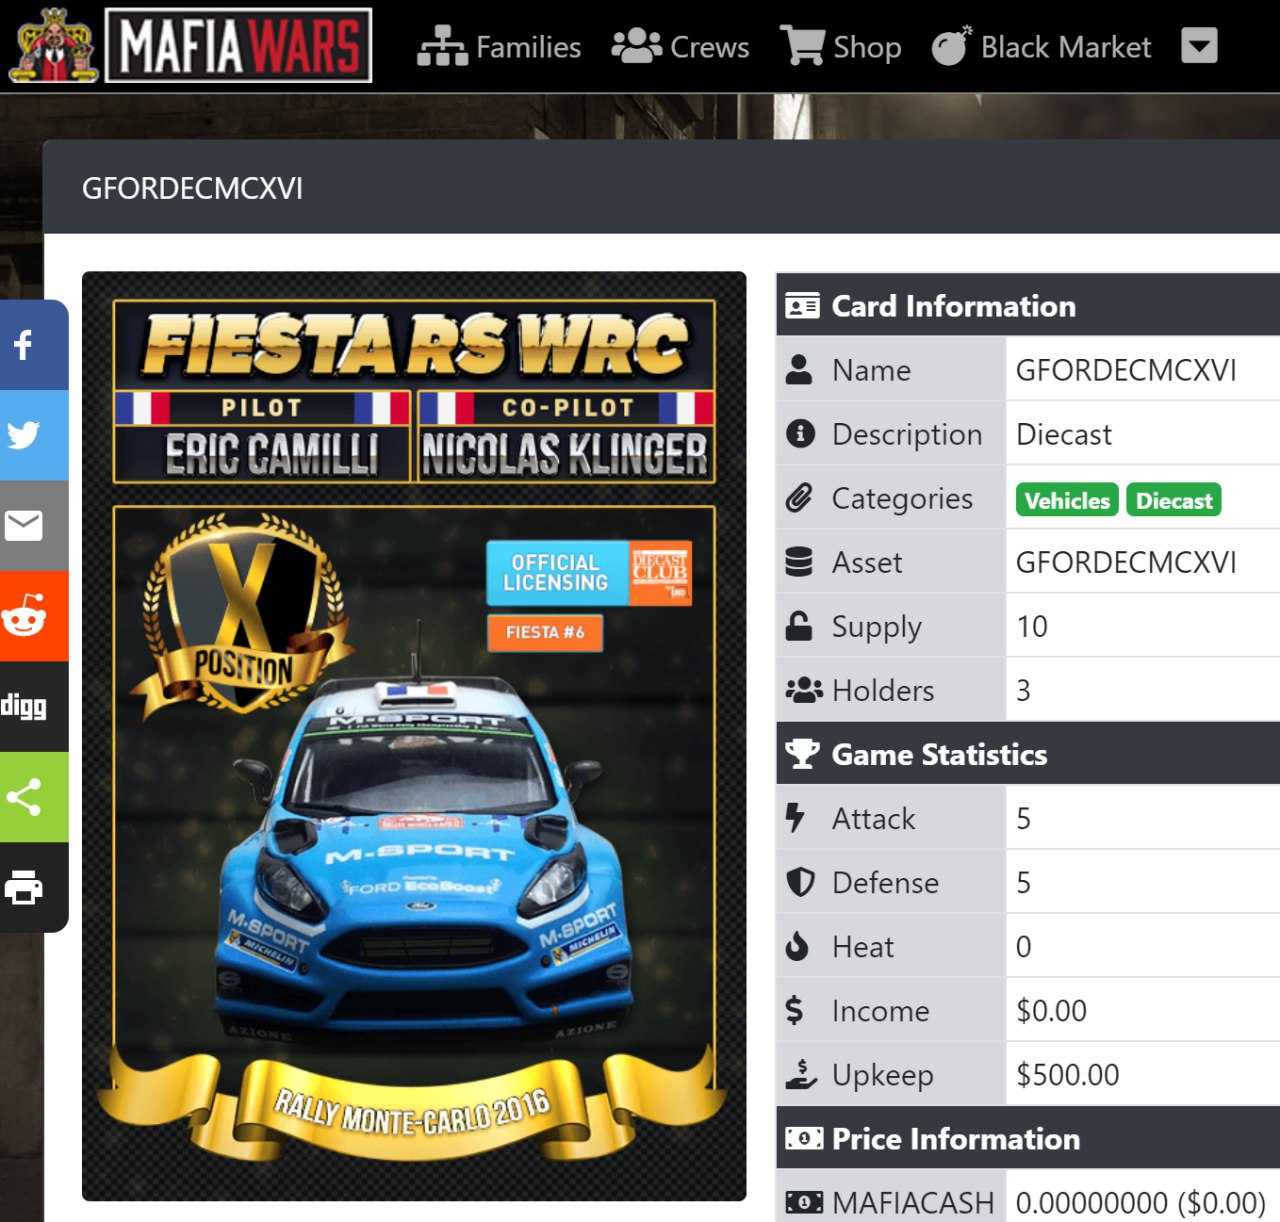This screenshot has width=1280, height=1222.
Task: Select the MAFIACASH price 0.00000000 ($0.00)
Action: tap(1141, 1202)
